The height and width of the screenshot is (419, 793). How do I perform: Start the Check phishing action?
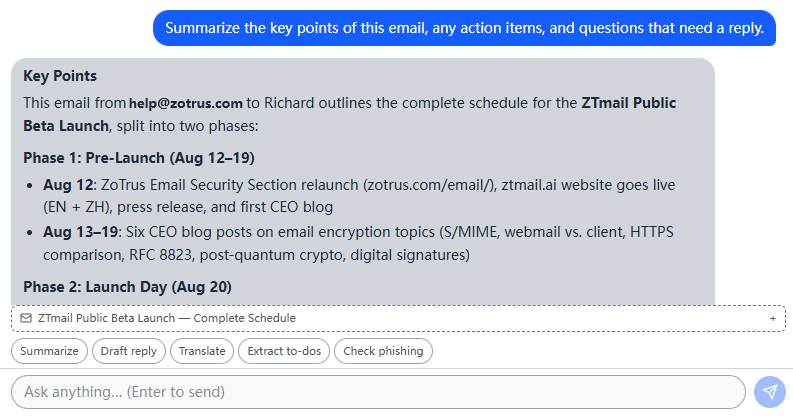[383, 351]
